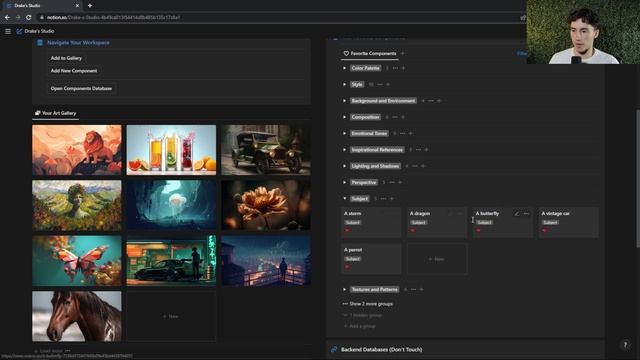Viewport: 640px width, 360px height.
Task: Add an item to the Subject group
Action: (x=391, y=199)
